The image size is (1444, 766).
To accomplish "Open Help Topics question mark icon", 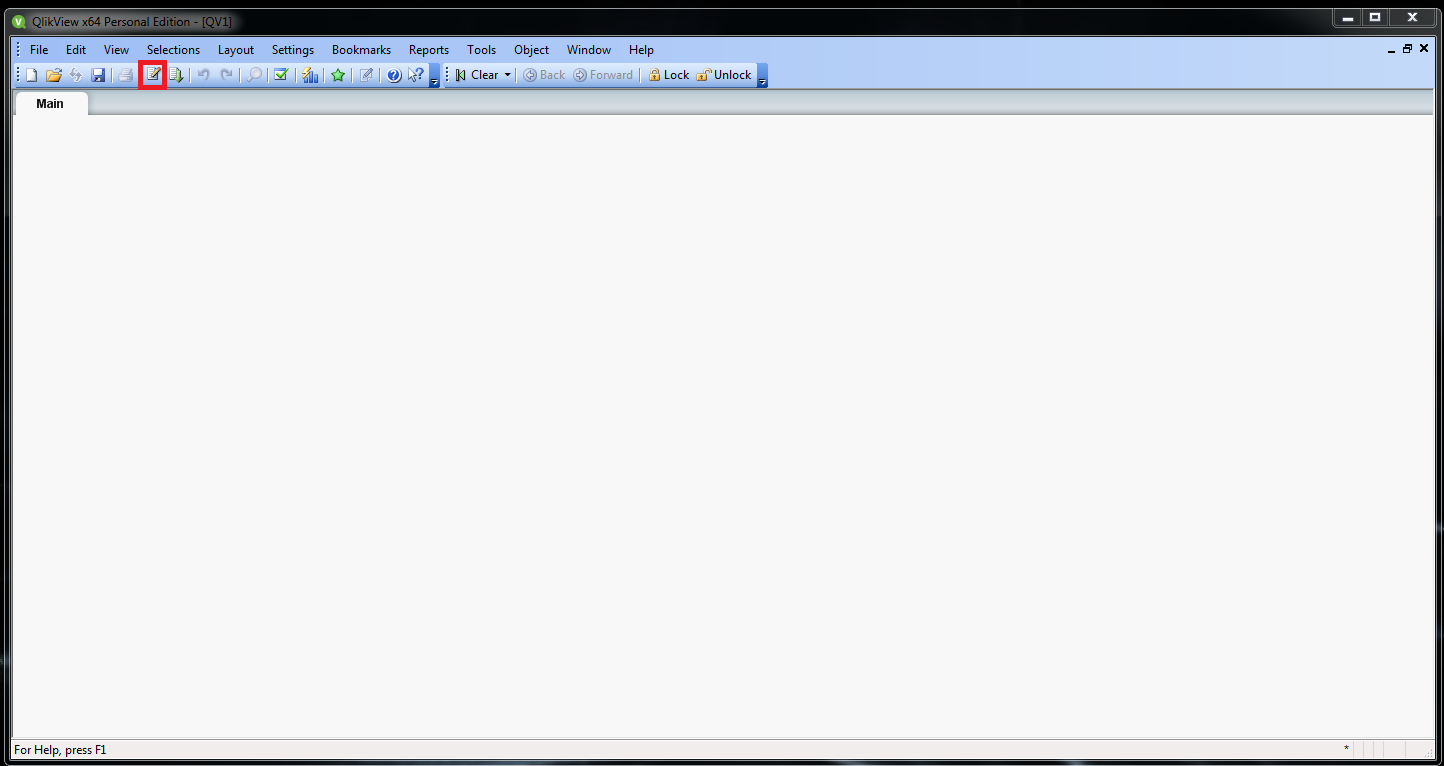I will 394,75.
